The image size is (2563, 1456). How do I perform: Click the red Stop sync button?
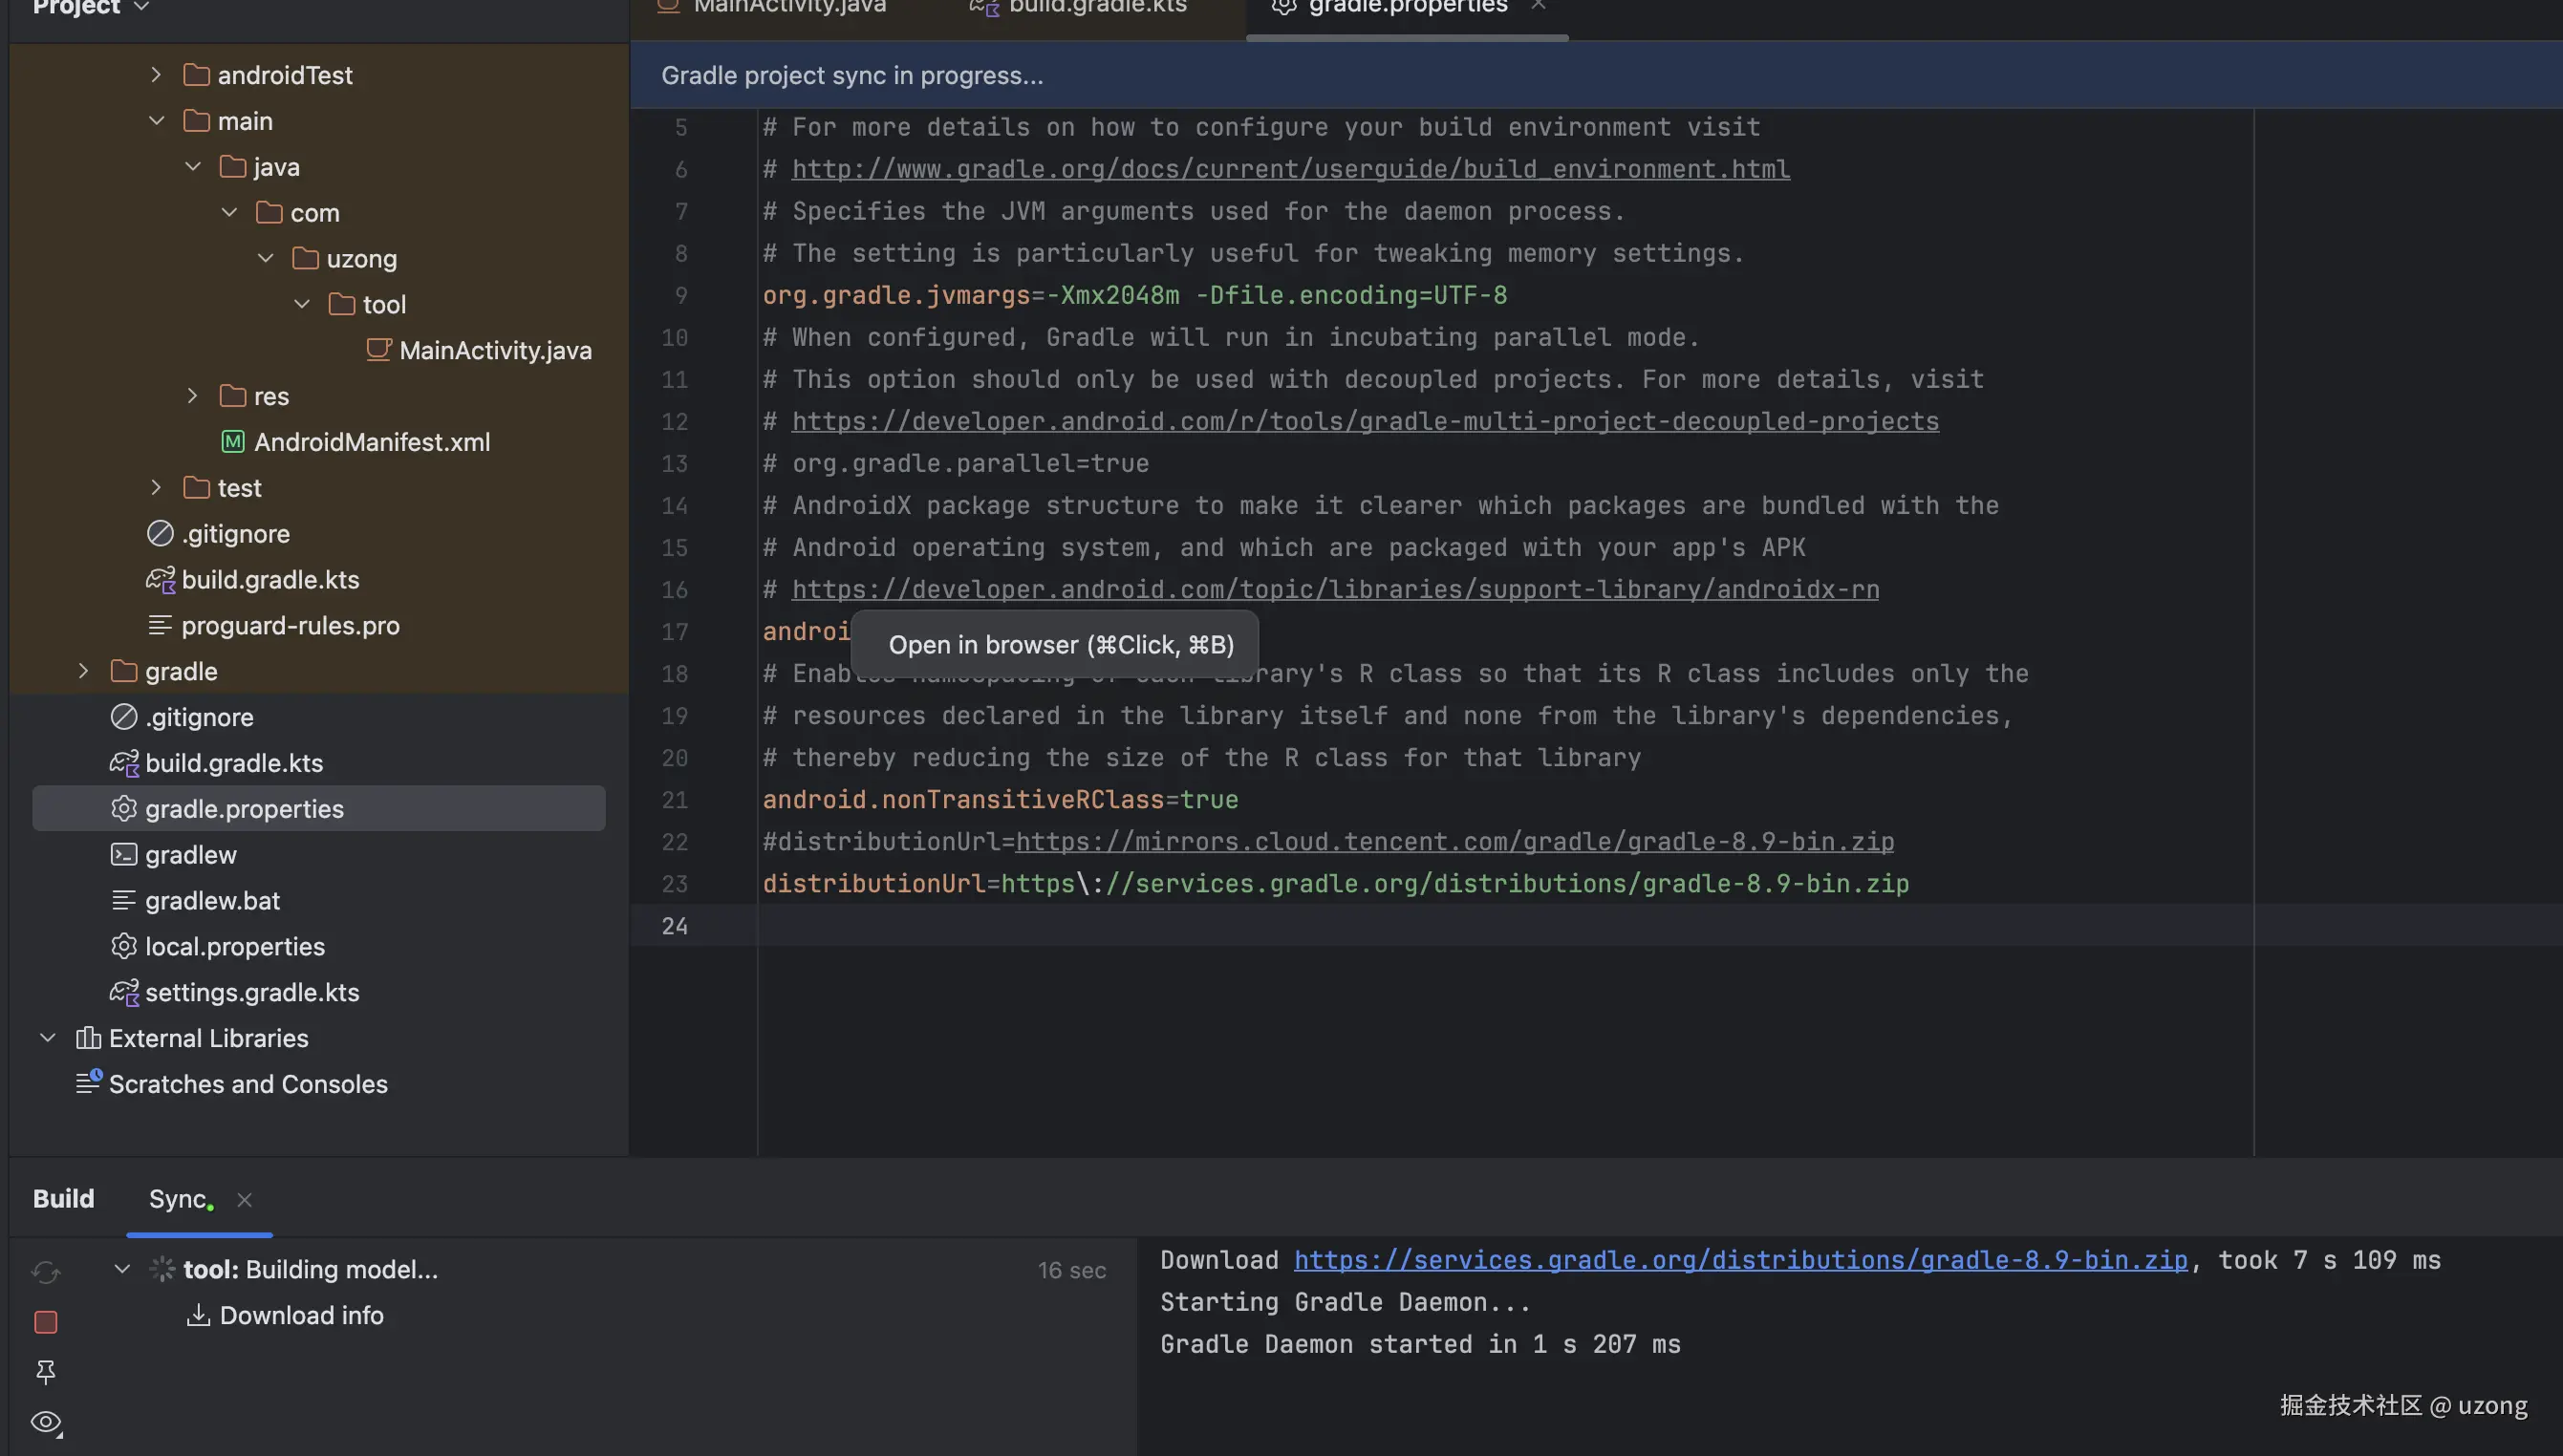46,1321
